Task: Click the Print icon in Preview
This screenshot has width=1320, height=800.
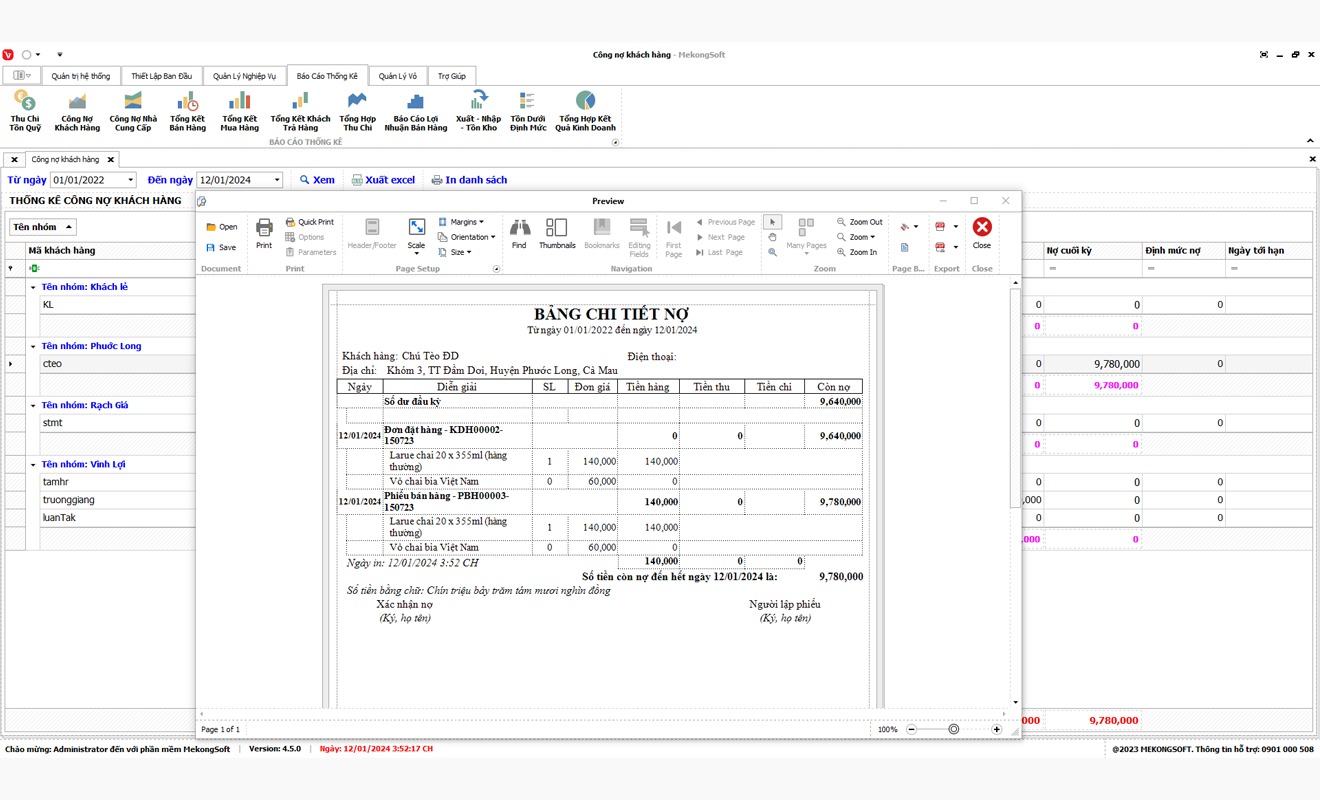Action: 264,233
